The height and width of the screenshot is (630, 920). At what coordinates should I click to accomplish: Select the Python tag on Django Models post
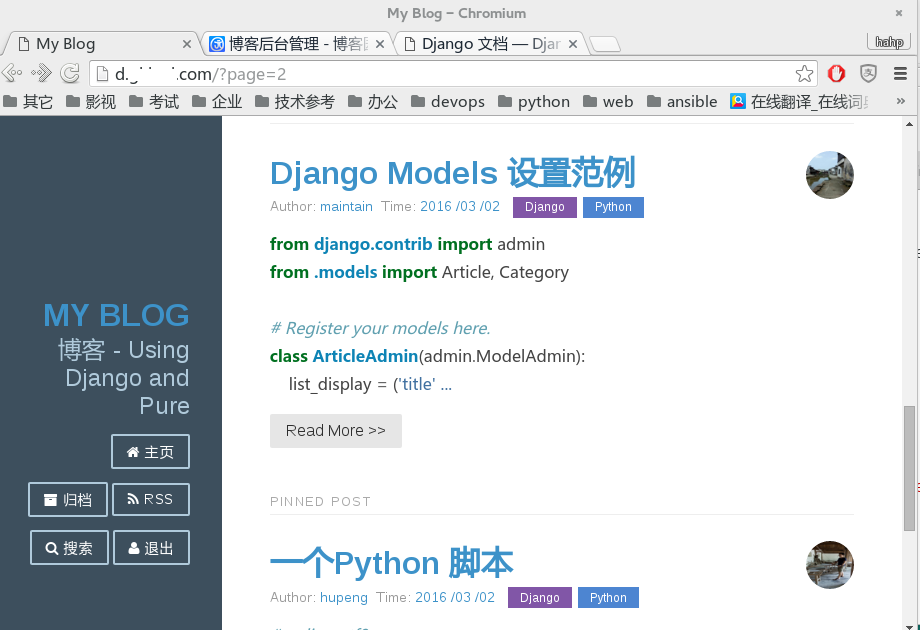tap(613, 207)
